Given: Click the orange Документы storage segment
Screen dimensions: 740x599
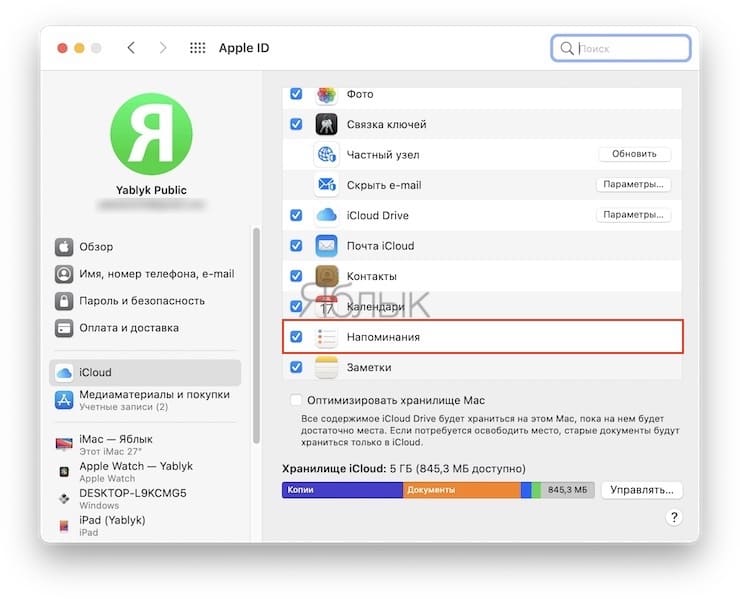Looking at the screenshot, I should coord(462,490).
